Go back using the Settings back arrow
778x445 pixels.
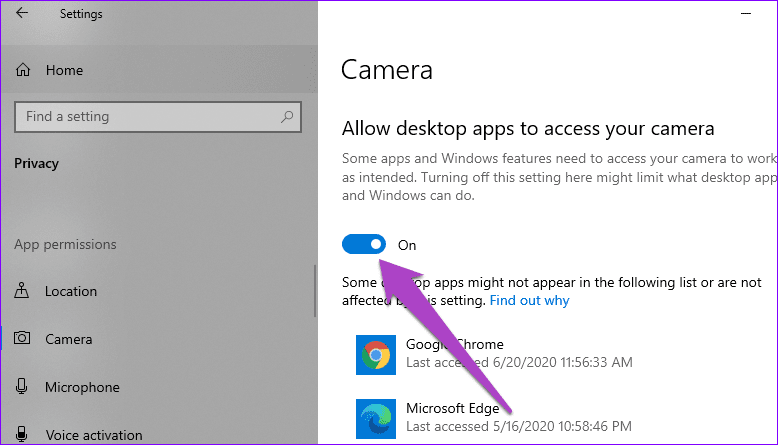[x=22, y=13]
